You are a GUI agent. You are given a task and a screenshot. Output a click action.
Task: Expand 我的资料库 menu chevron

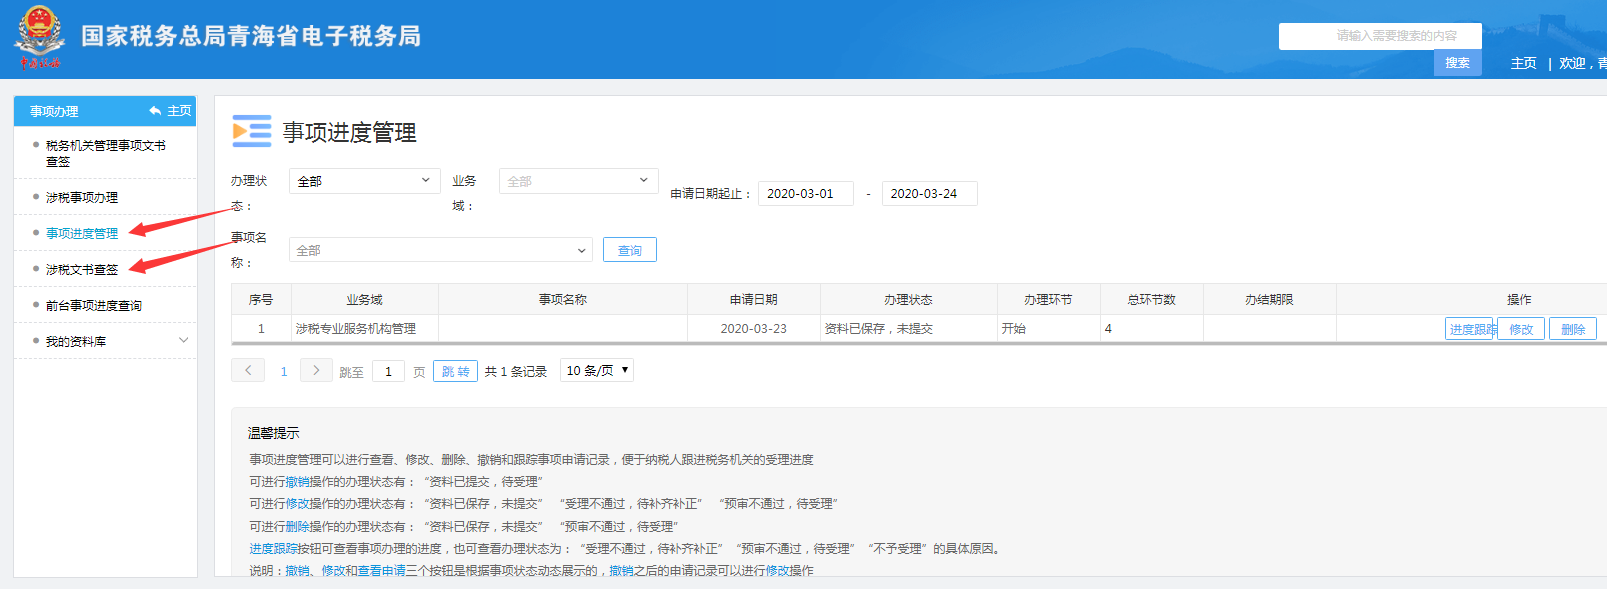pos(183,341)
